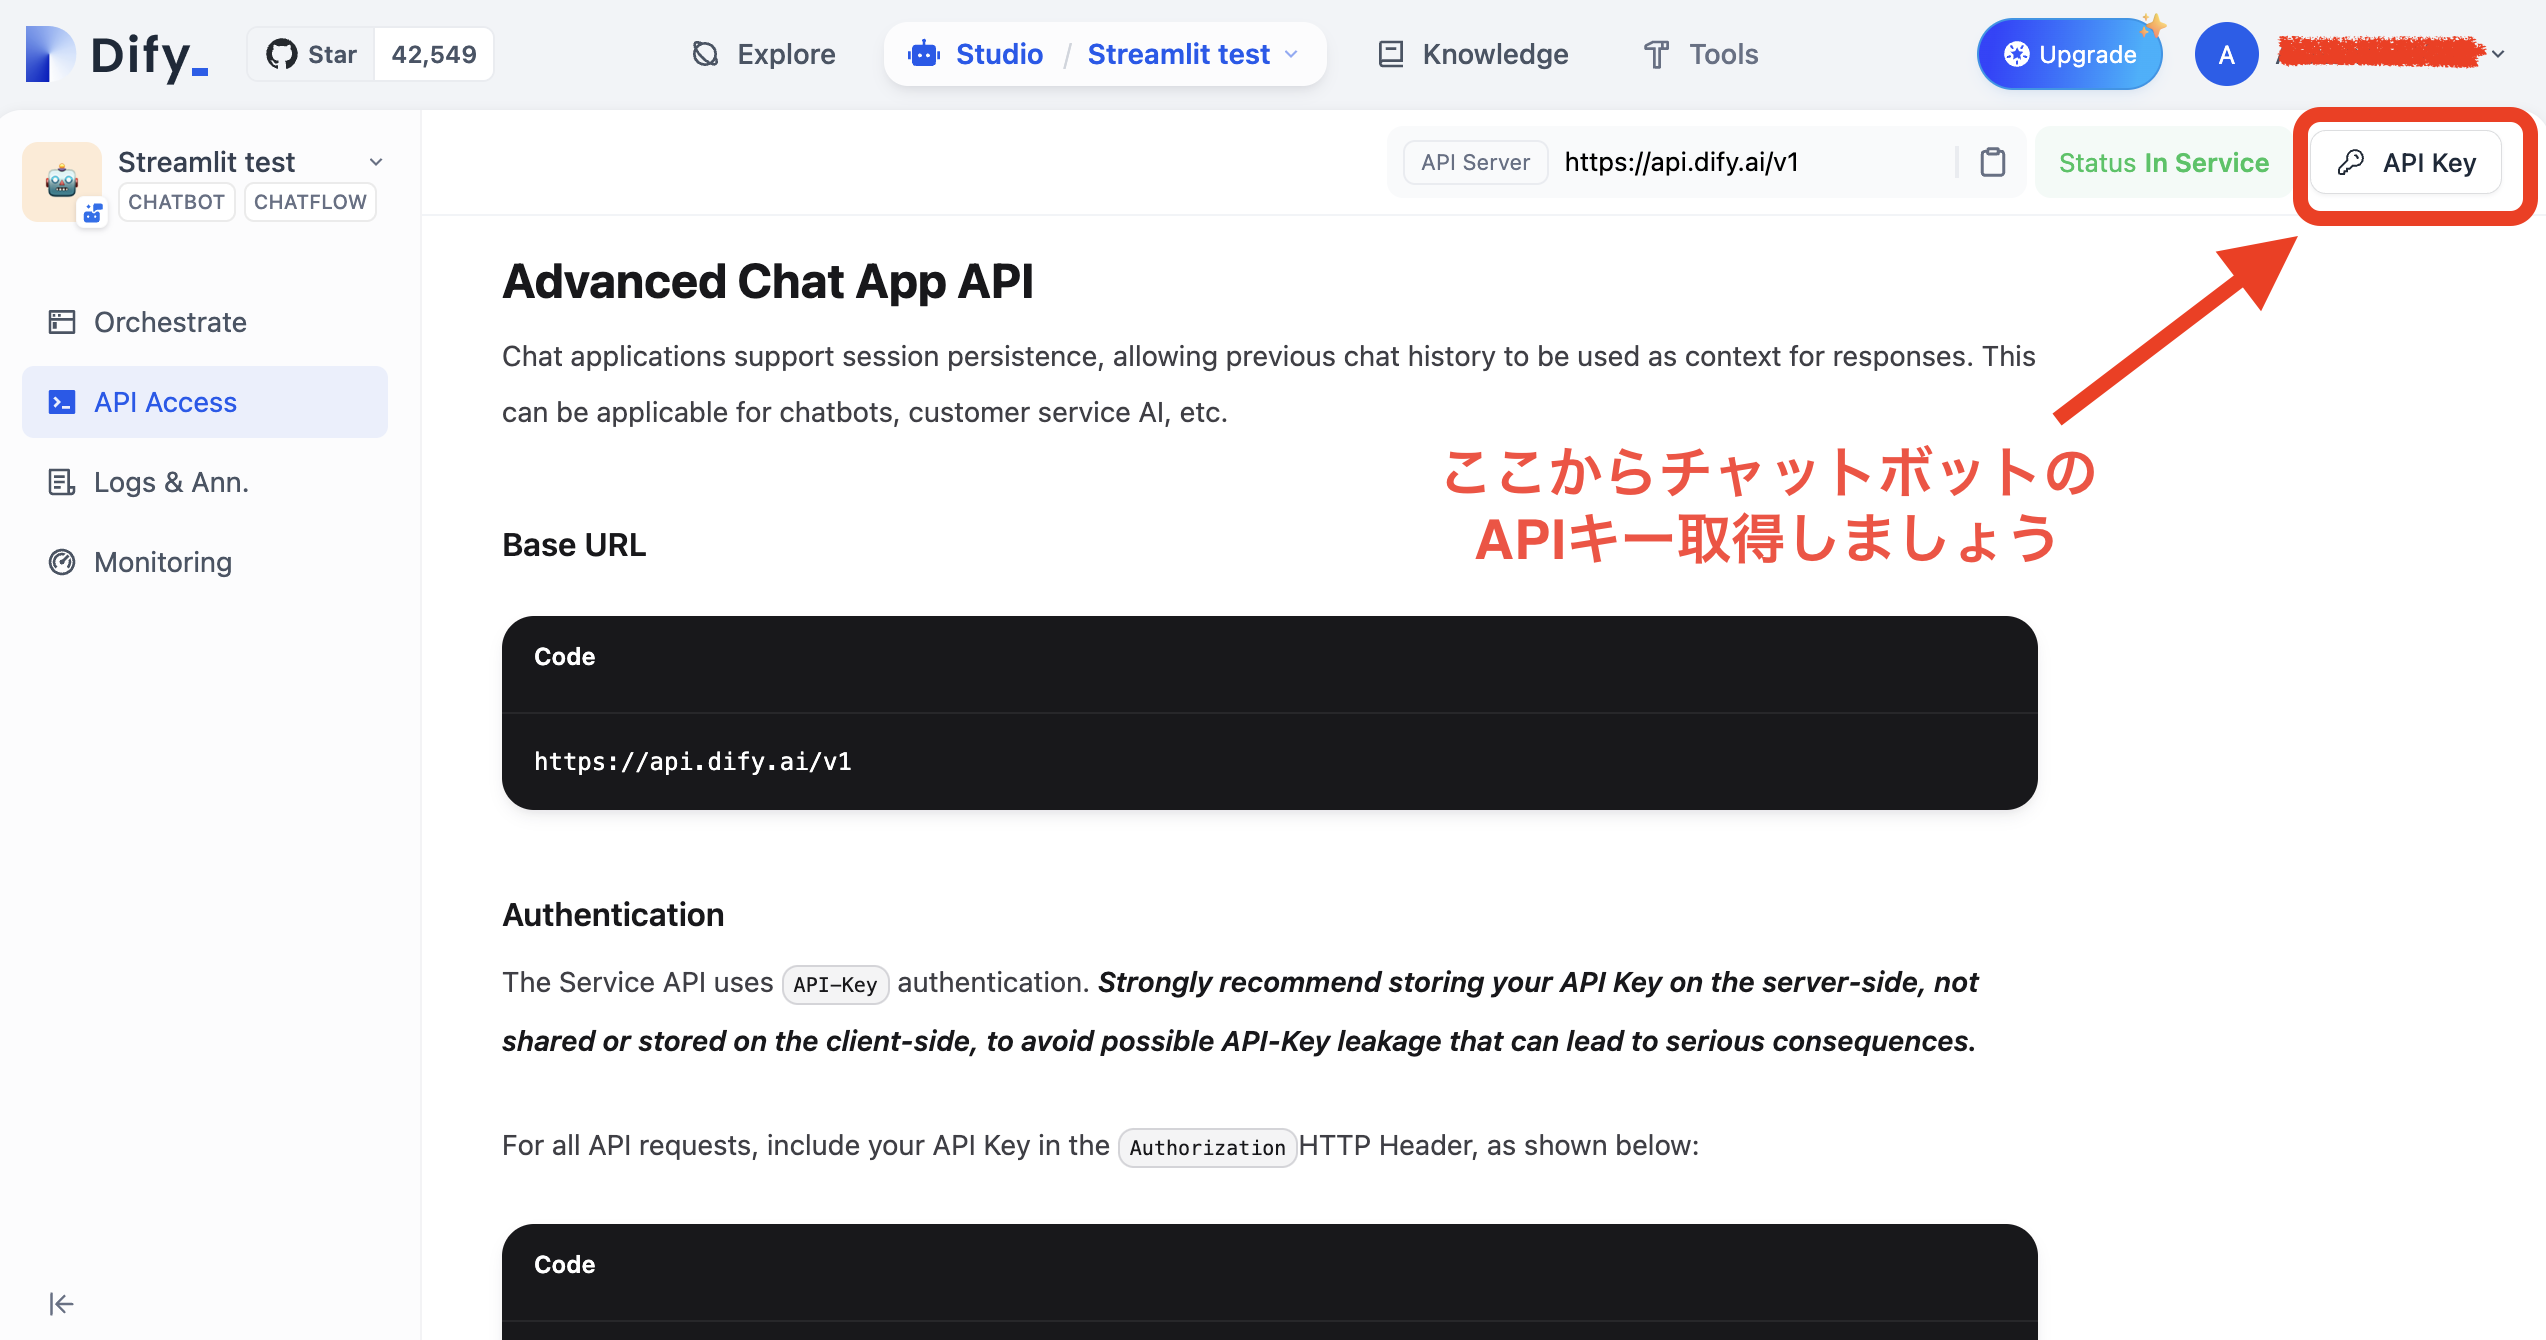The width and height of the screenshot is (2546, 1340).
Task: Click the Studio robot icon in top navigation
Action: coord(924,53)
